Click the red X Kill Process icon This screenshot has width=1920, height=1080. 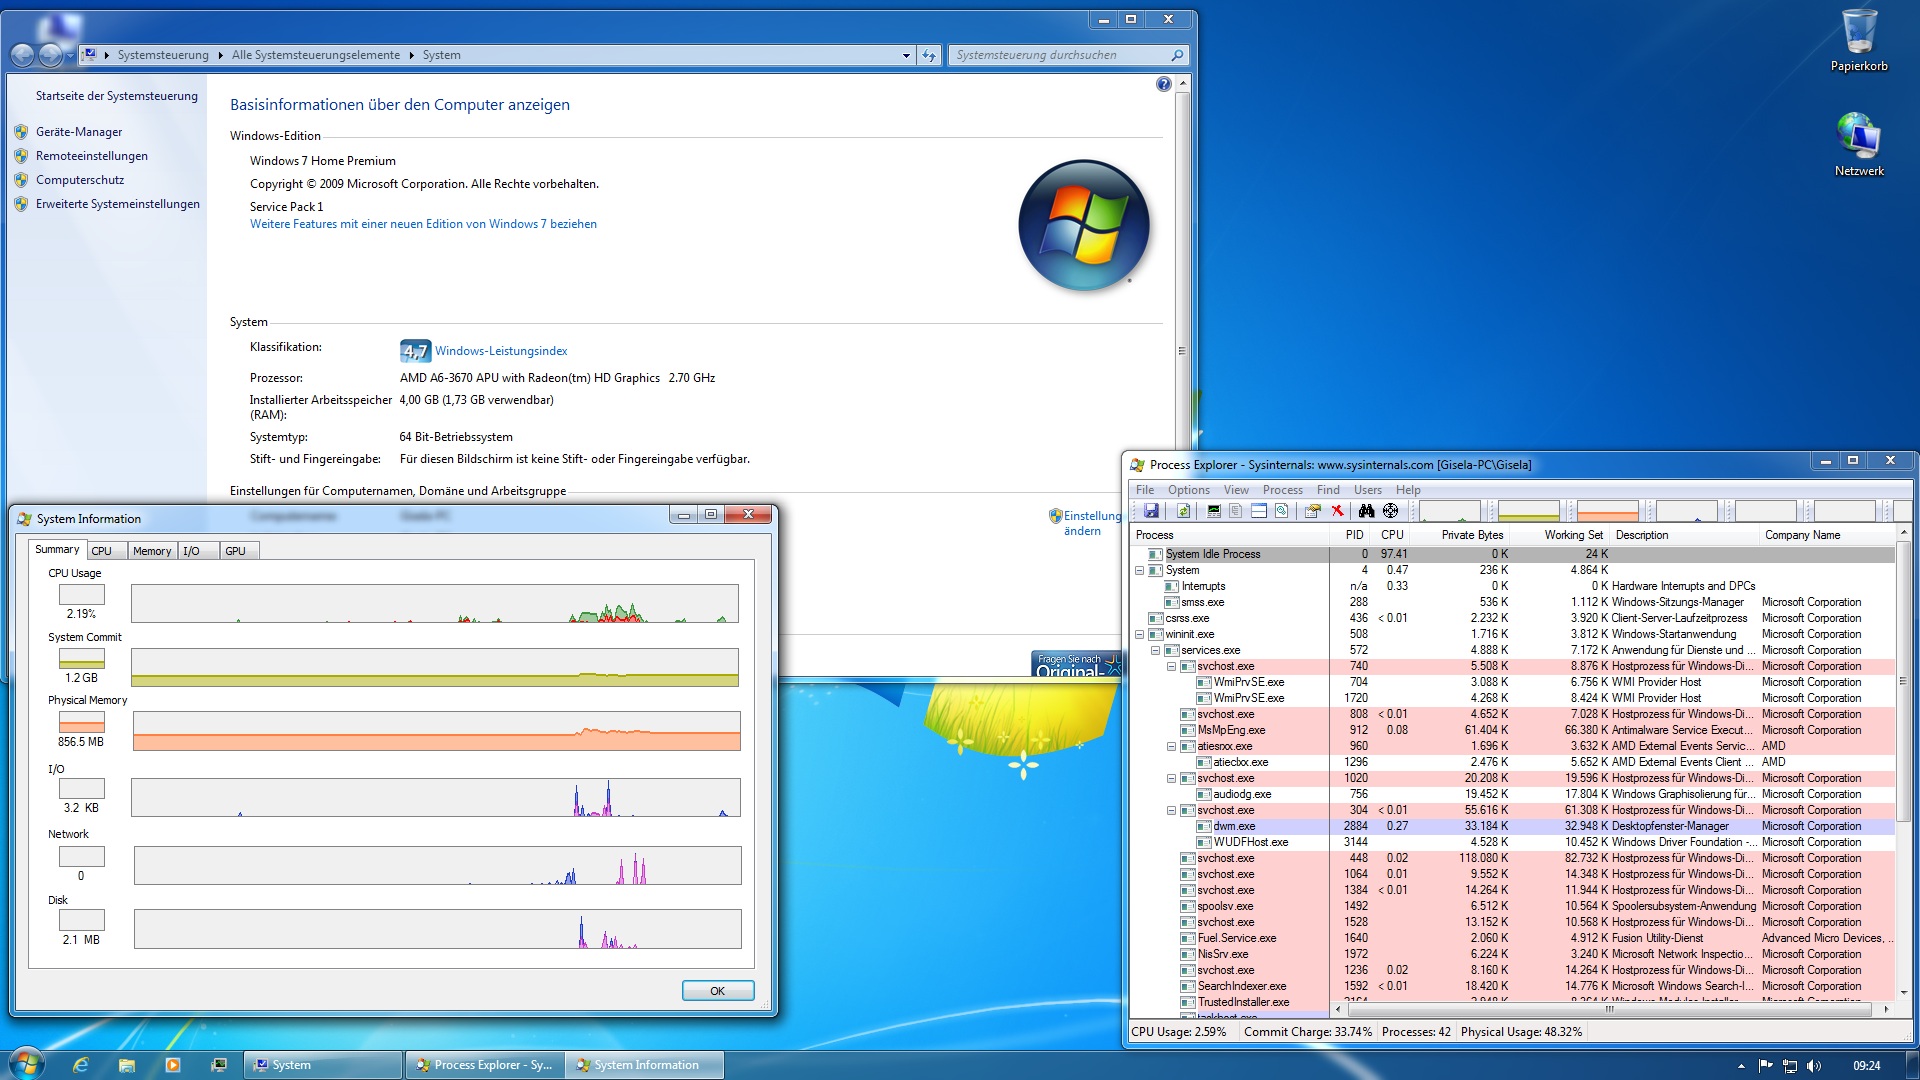point(1337,511)
